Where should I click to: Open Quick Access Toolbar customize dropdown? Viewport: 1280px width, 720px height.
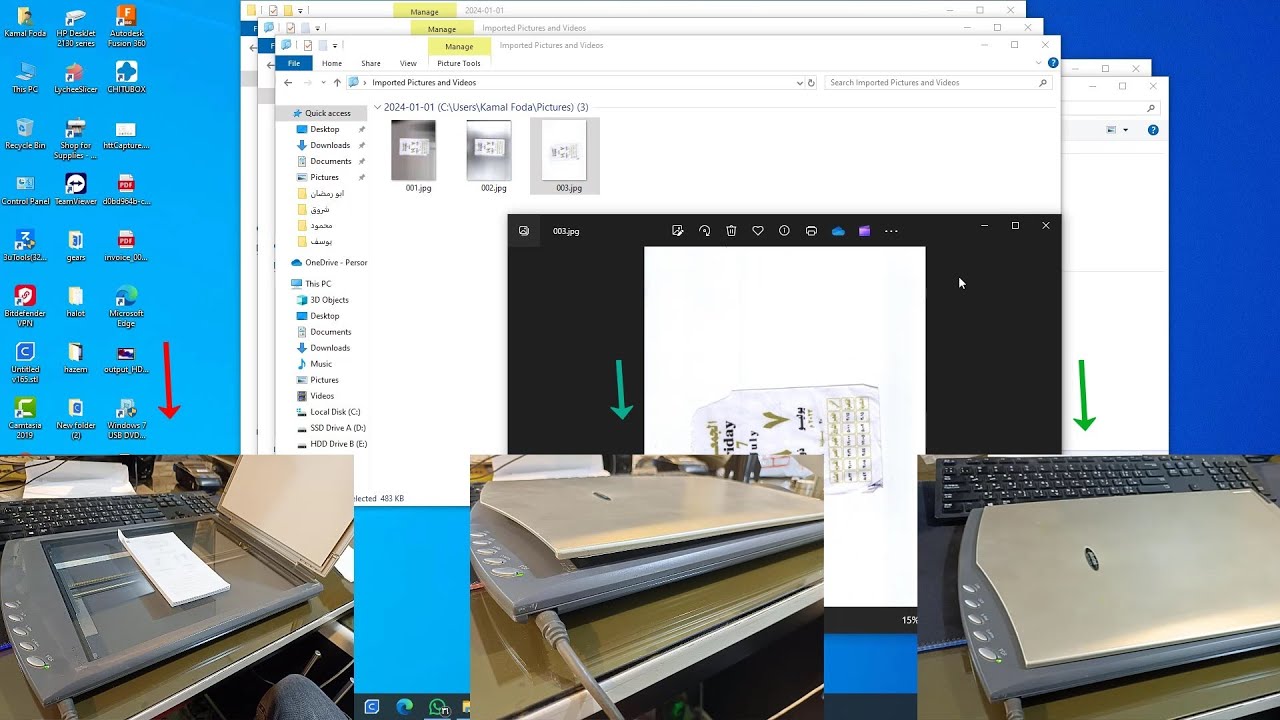click(335, 46)
